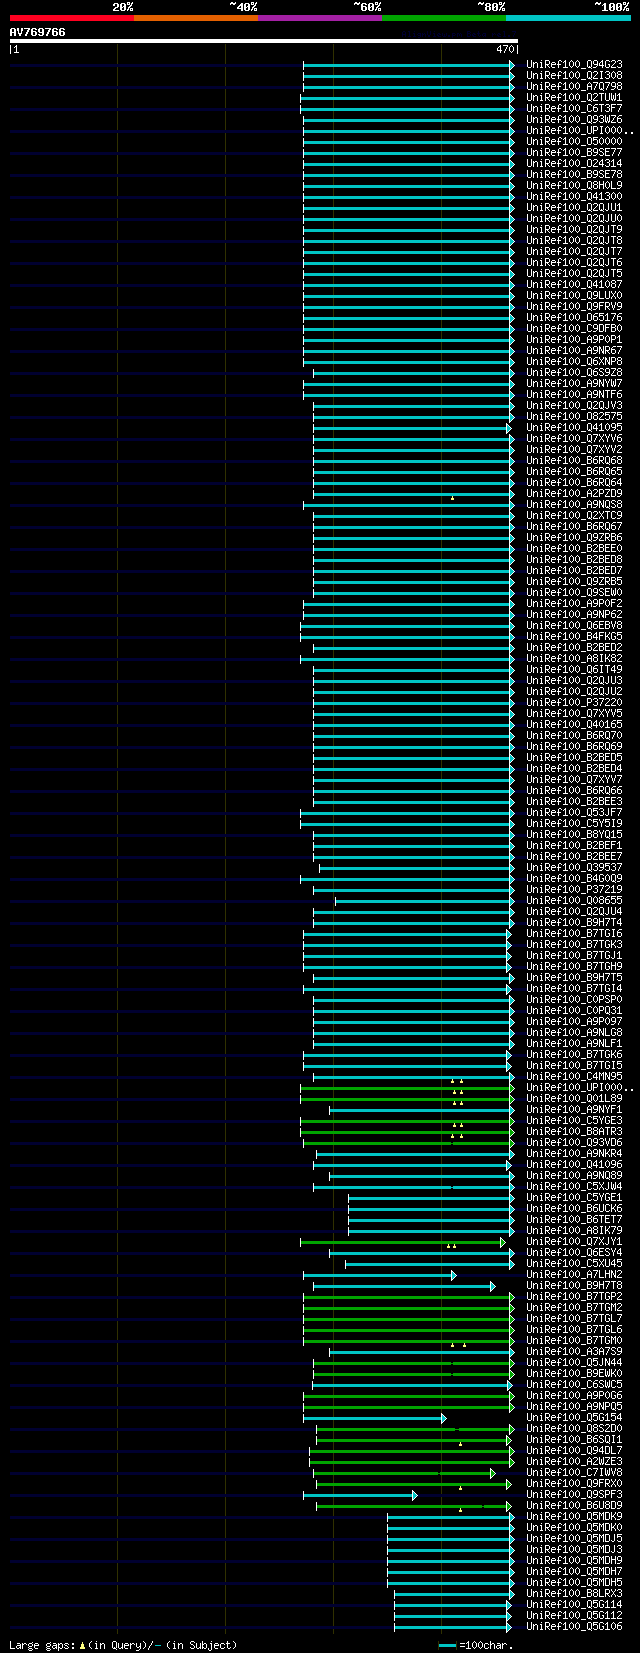
Task: Open hit UniRef100_C6T3F7
Action: 574,109
